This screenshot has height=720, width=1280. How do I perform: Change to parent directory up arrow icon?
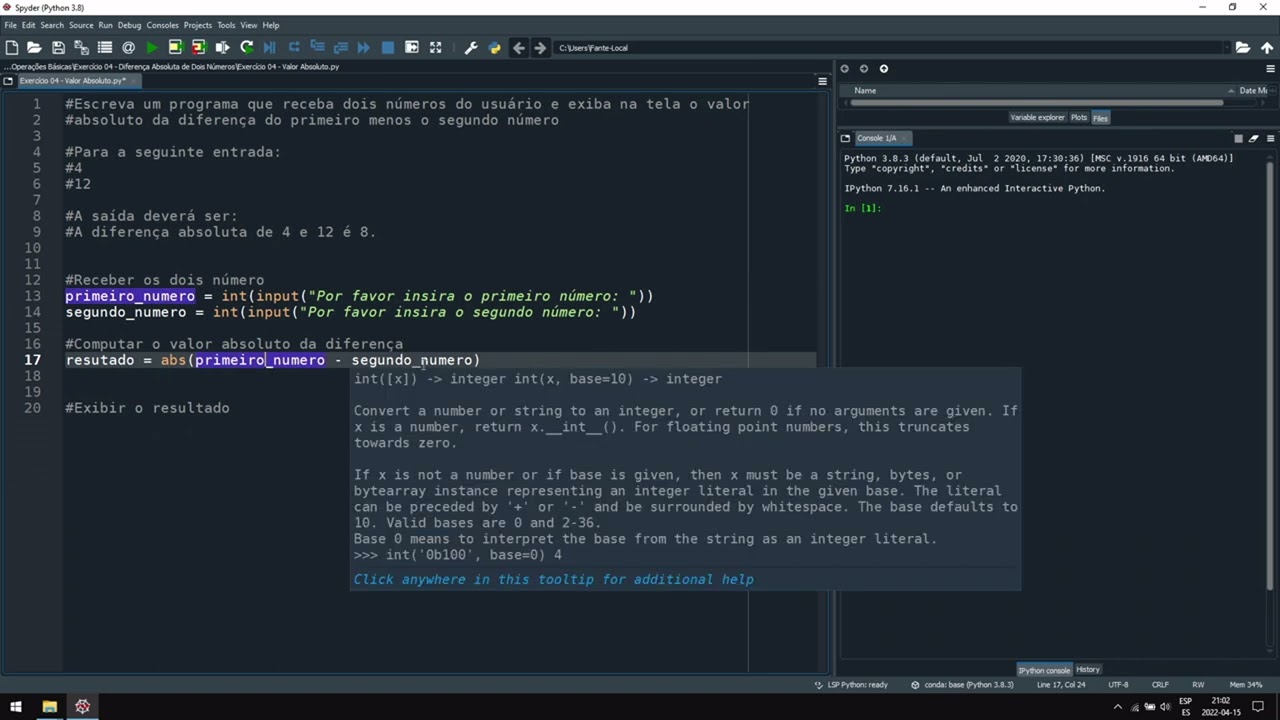tap(1266, 47)
